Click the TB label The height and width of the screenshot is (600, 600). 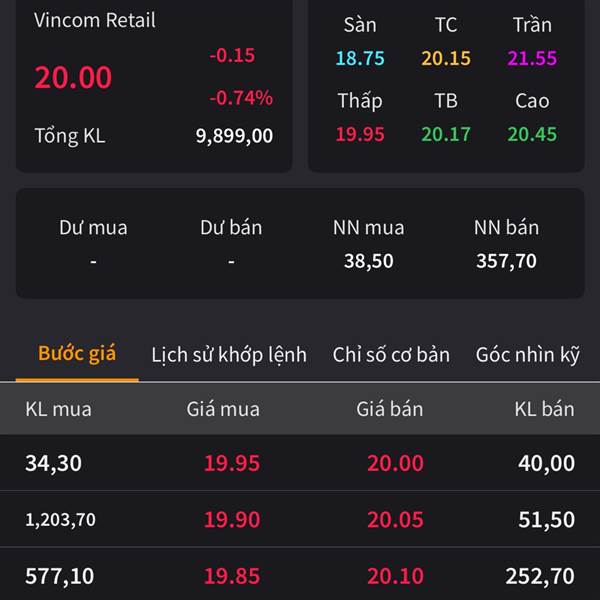coord(446,101)
